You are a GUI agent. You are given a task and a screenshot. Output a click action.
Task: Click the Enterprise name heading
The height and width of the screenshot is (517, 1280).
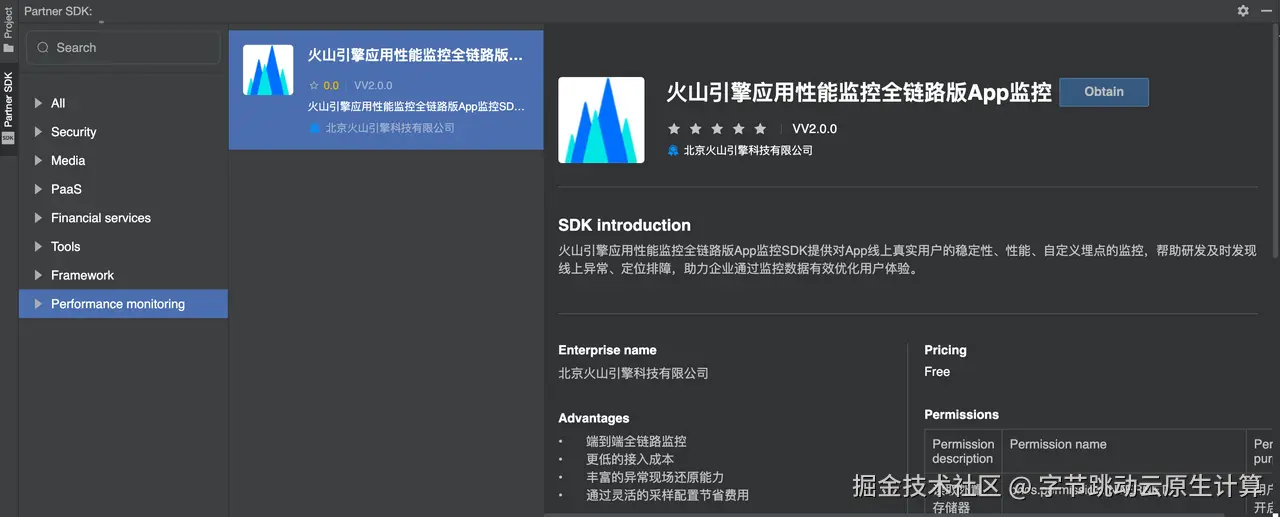607,350
